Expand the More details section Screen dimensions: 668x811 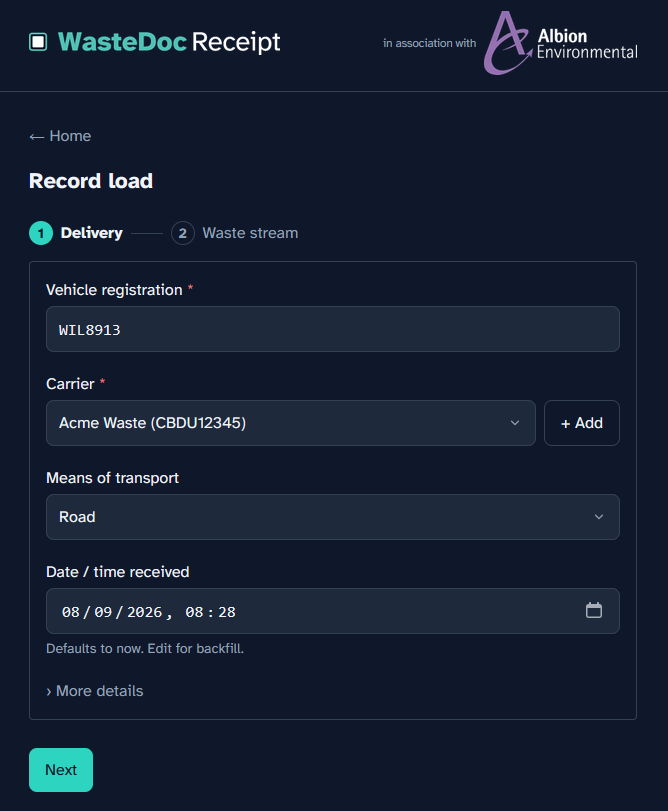(x=95, y=691)
